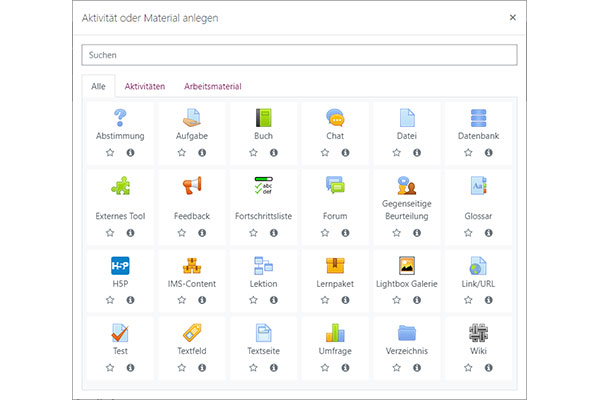Screen dimensions: 600x400
Task: Toggle favorite star for Test
Action: click(109, 368)
